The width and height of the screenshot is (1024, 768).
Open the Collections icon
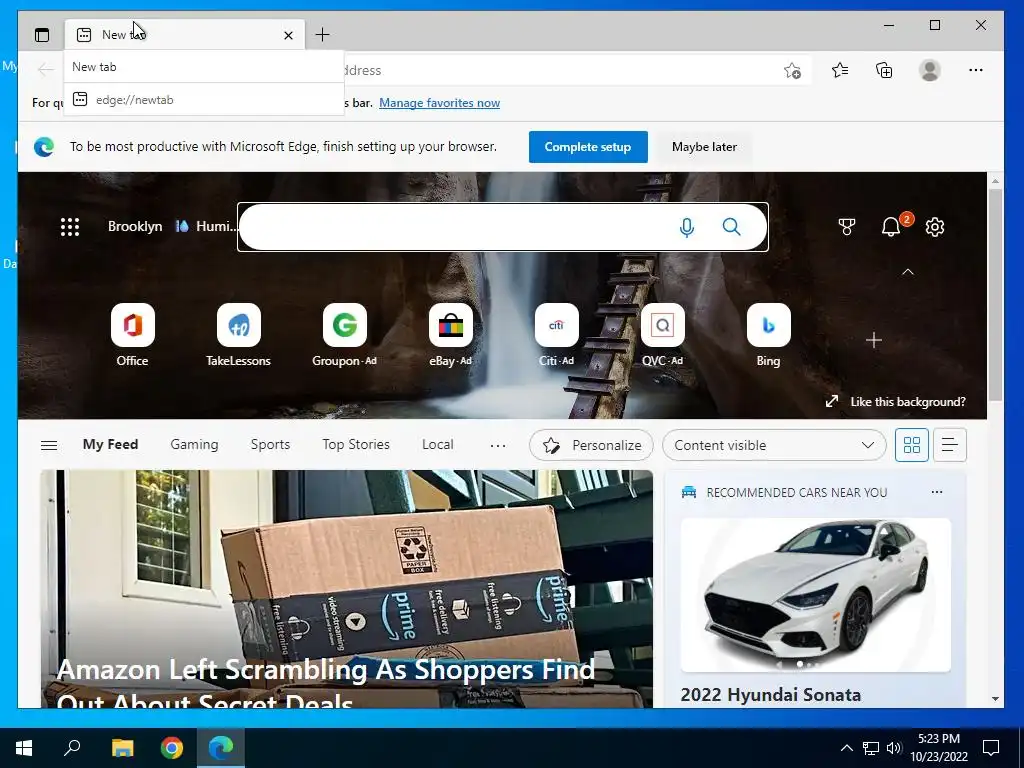tap(884, 70)
